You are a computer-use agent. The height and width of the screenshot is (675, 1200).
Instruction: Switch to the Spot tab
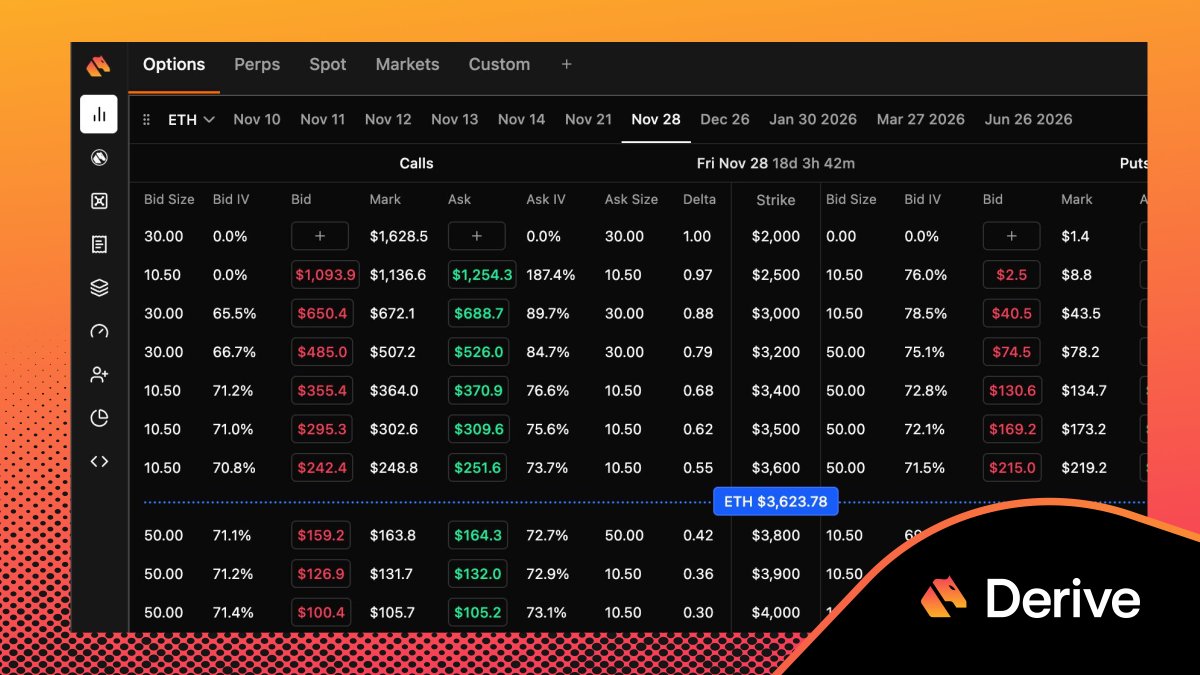click(328, 64)
